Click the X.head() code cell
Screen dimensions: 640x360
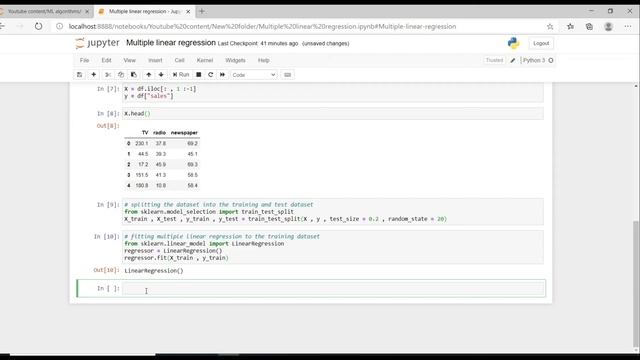(333, 113)
